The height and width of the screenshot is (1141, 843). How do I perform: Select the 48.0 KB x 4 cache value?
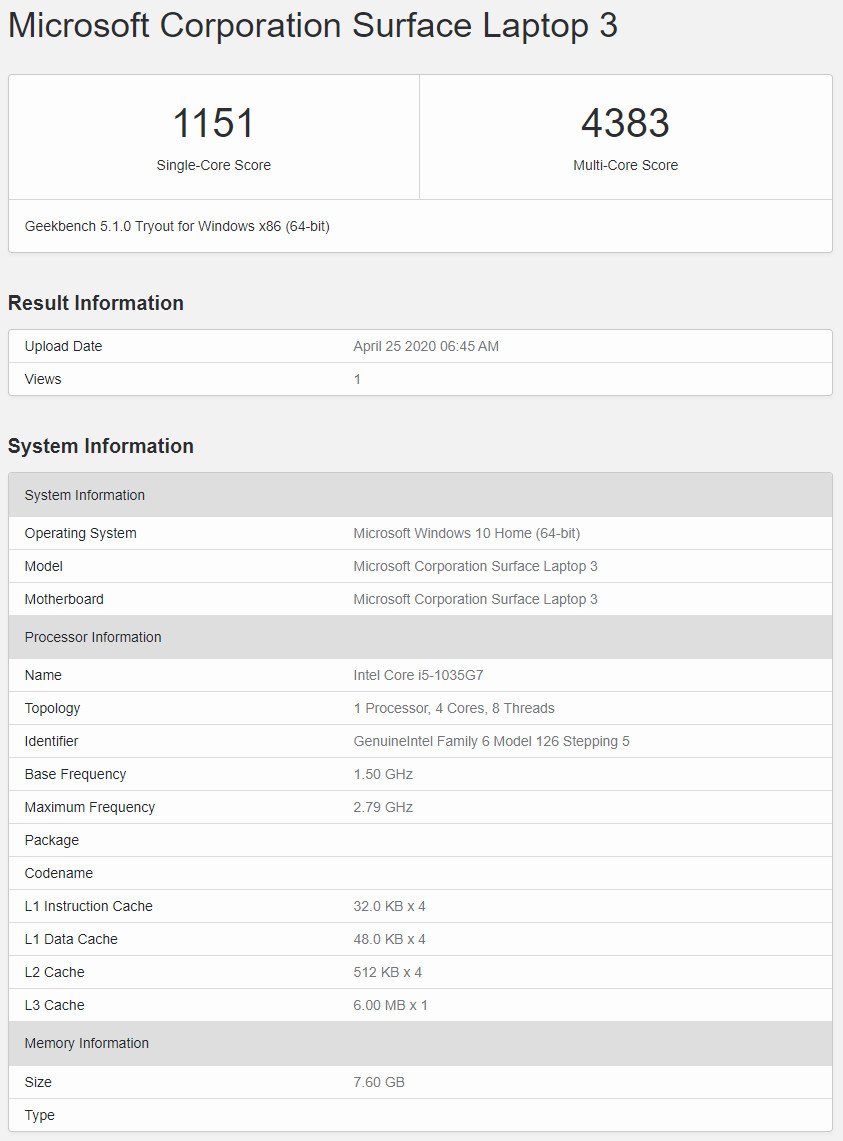[389, 939]
